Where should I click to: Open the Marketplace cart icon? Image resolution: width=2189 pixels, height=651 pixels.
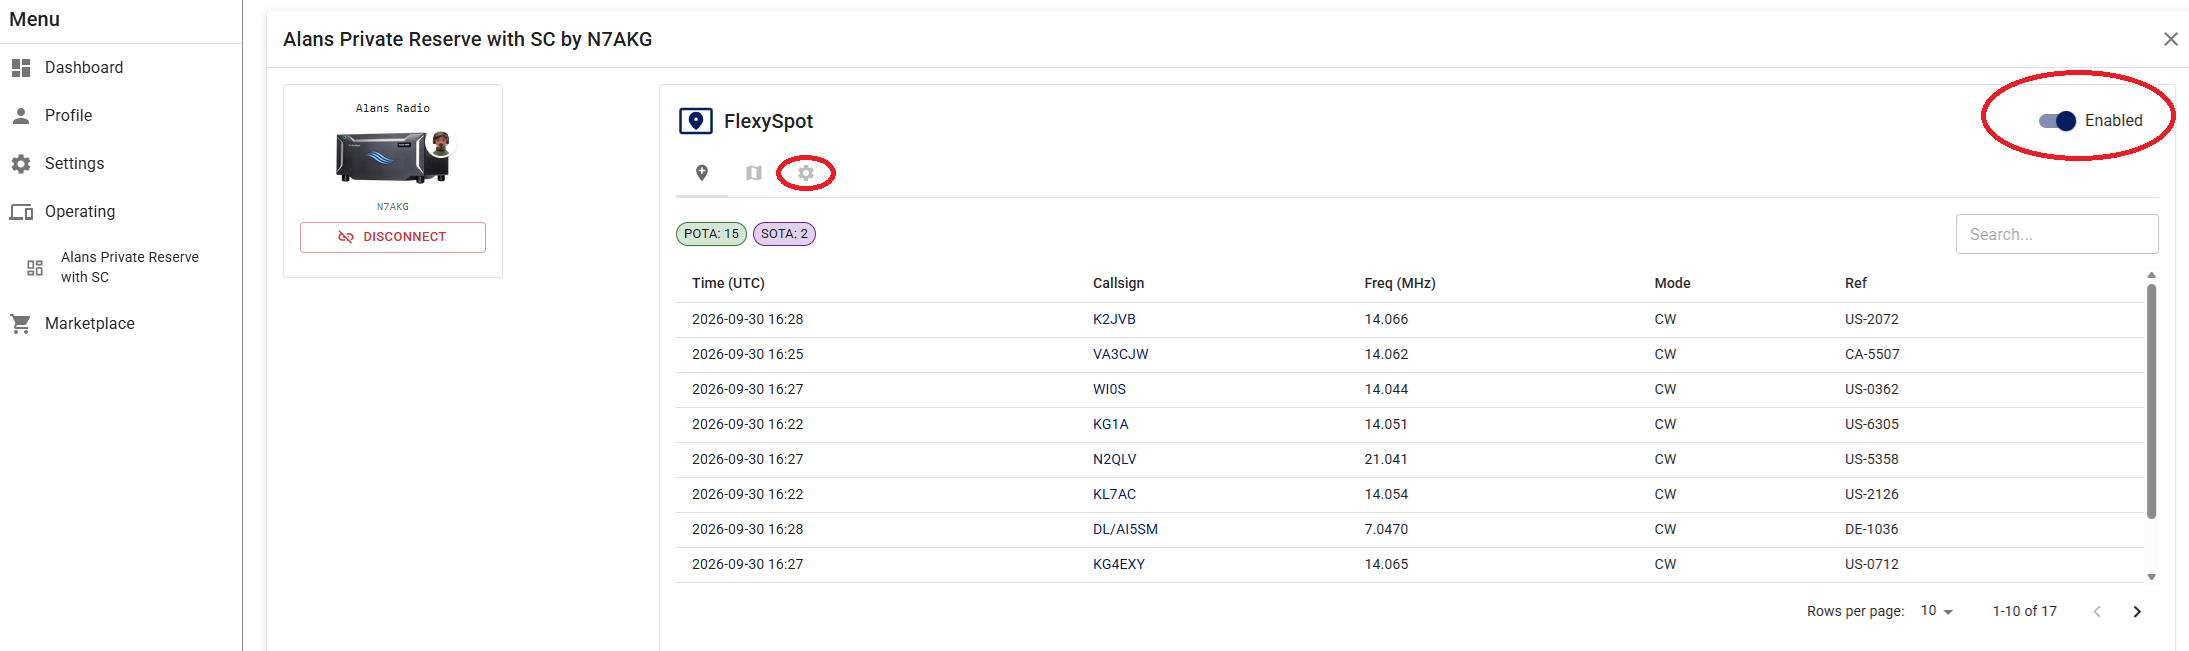21,324
